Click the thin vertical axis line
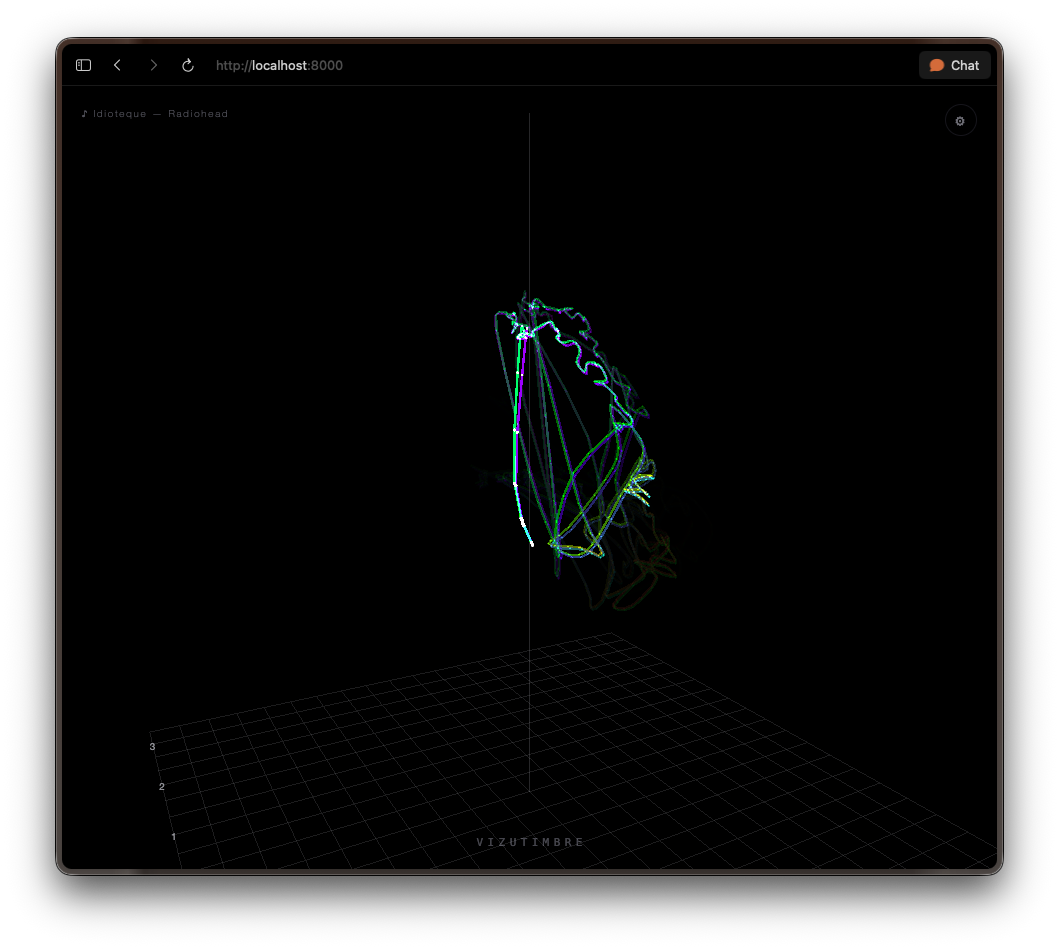This screenshot has width=1059, height=949. (x=530, y=203)
